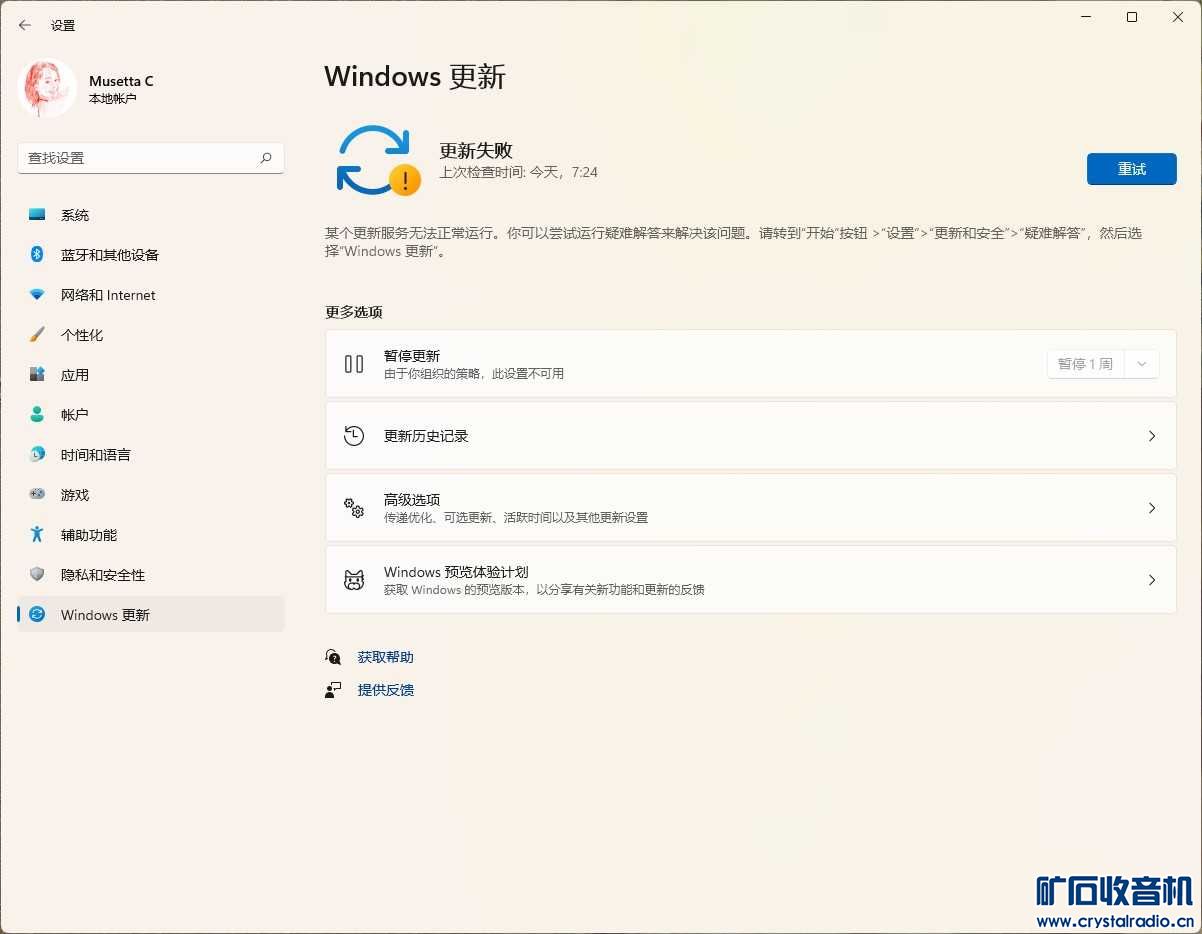Open 更新历史记录 row
Viewport: 1202px width, 934px height.
pyautogui.click(x=750, y=436)
